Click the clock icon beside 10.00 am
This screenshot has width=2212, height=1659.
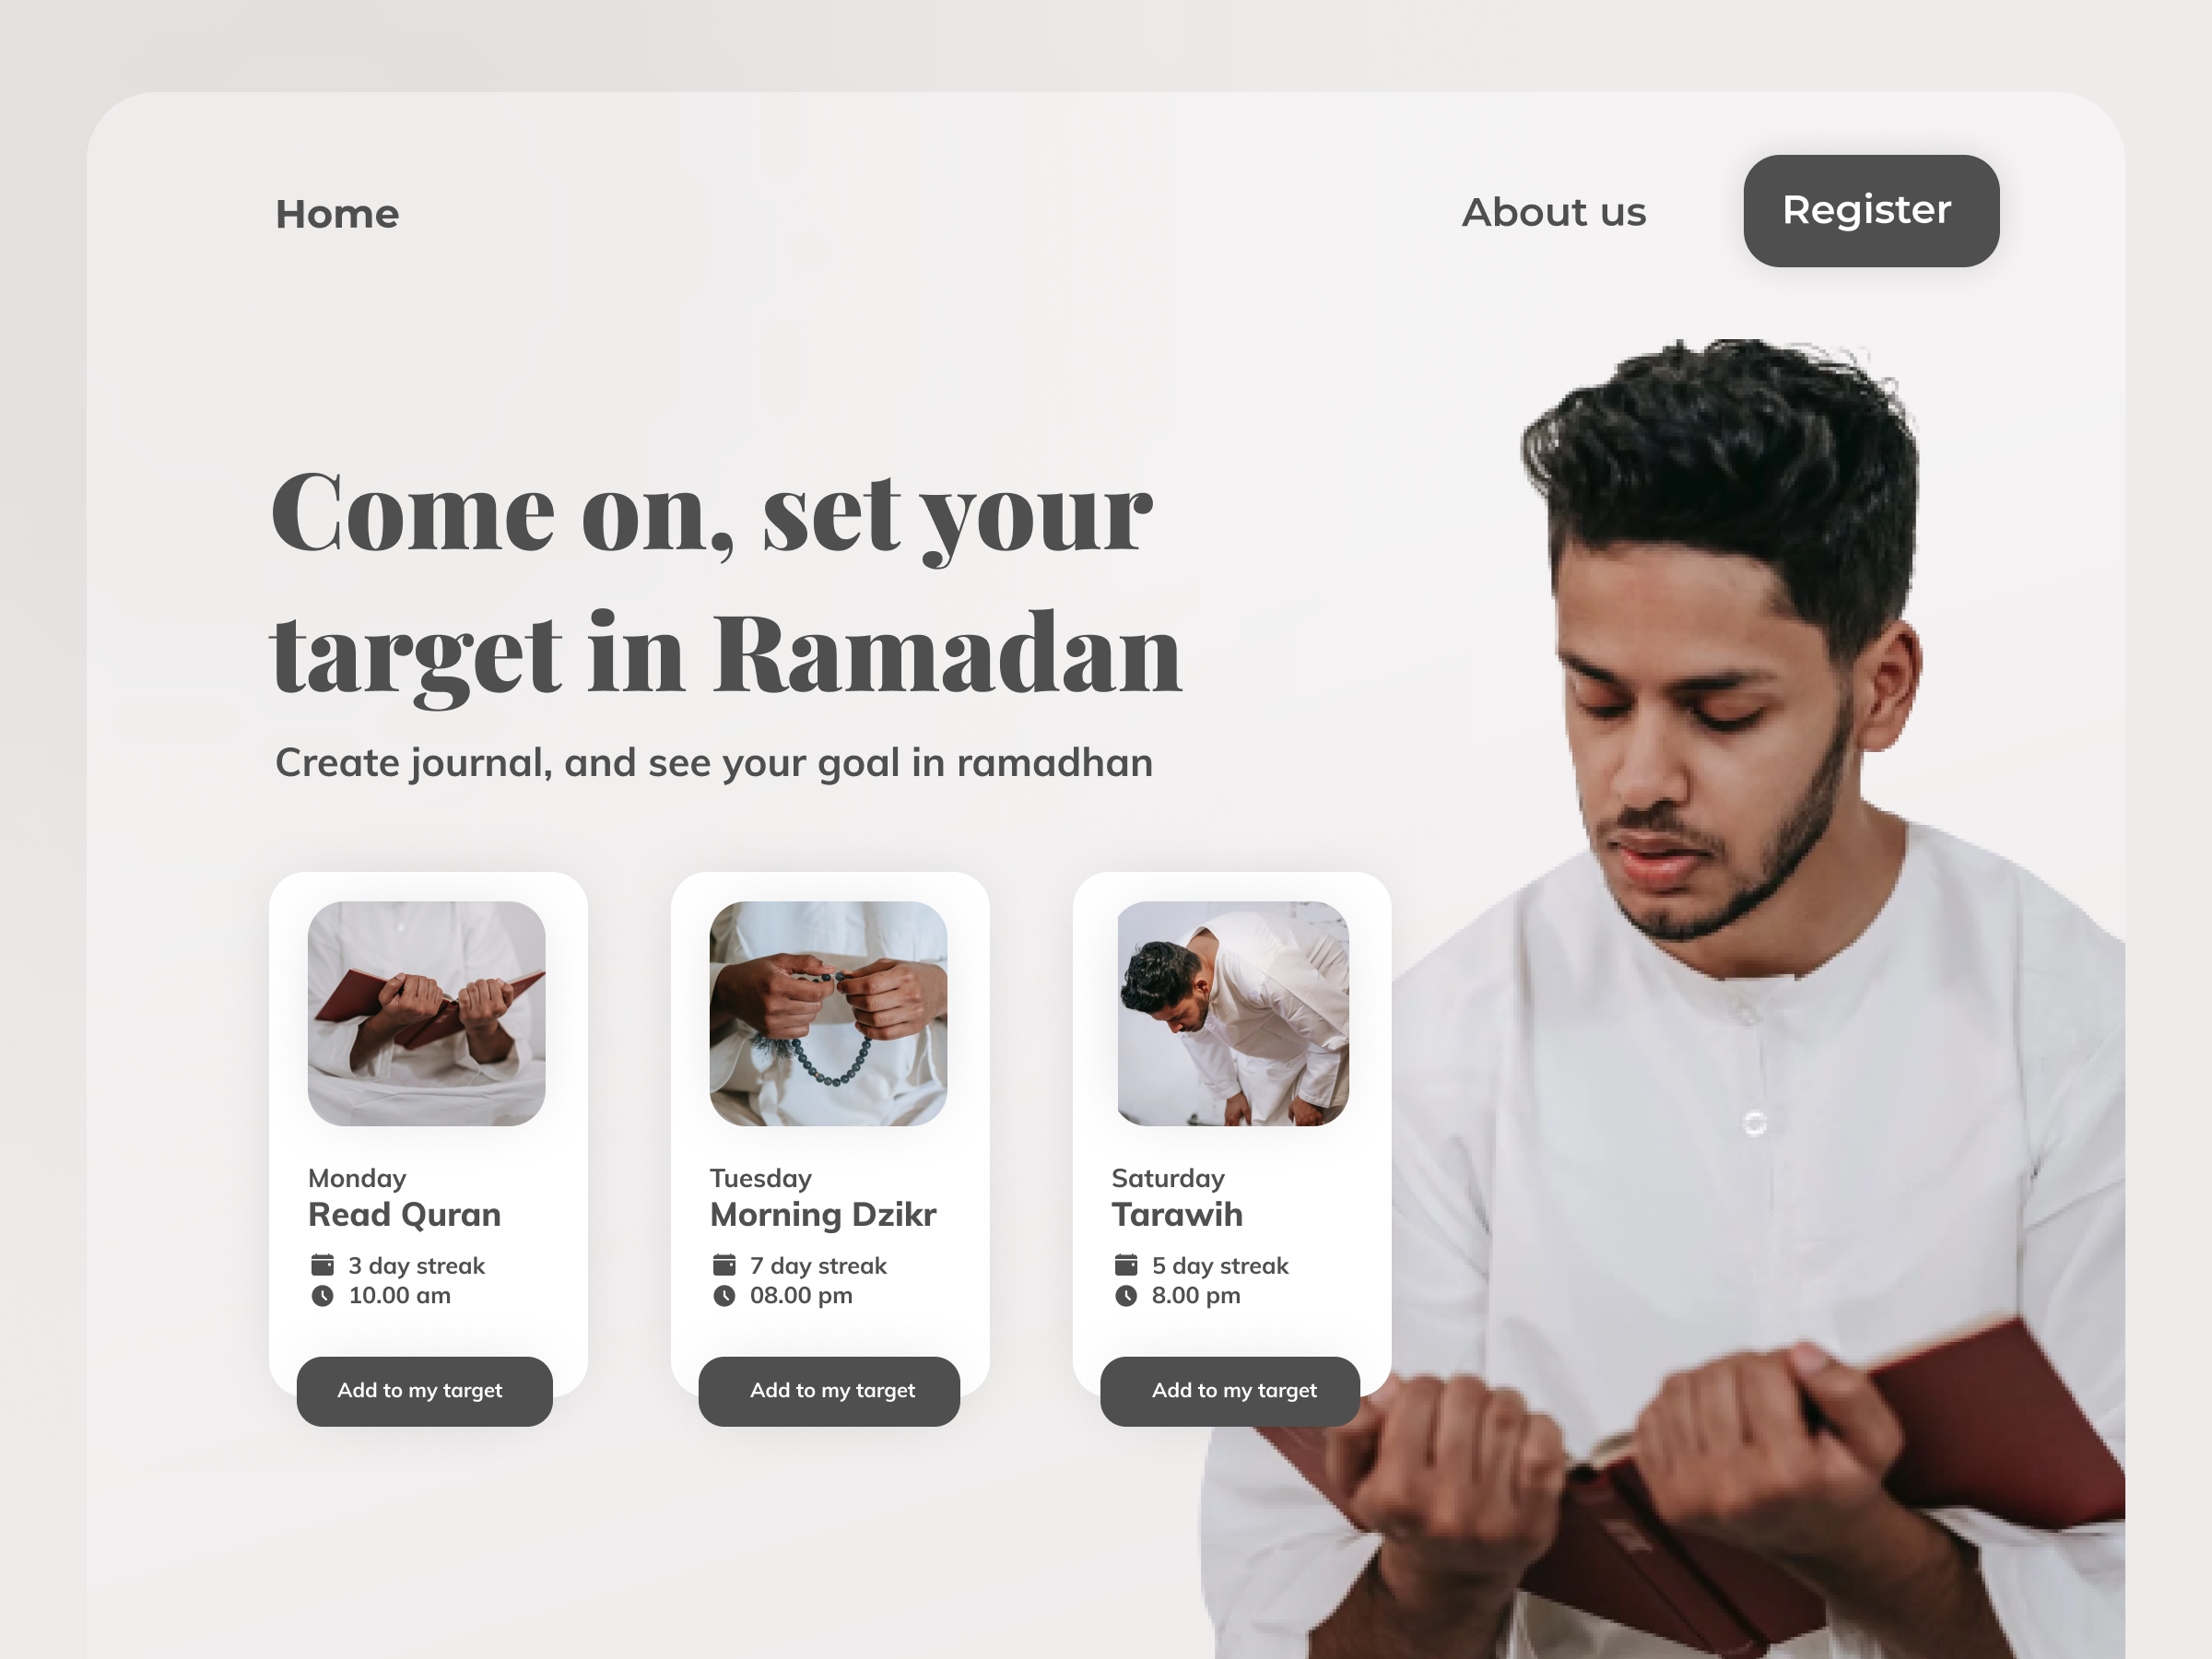(x=322, y=1296)
